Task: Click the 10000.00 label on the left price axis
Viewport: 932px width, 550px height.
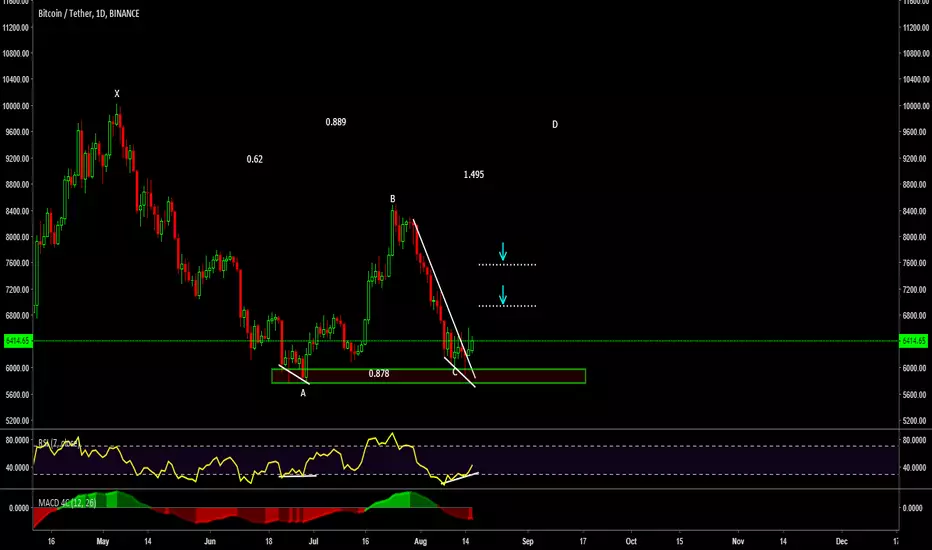Action: coord(17,106)
